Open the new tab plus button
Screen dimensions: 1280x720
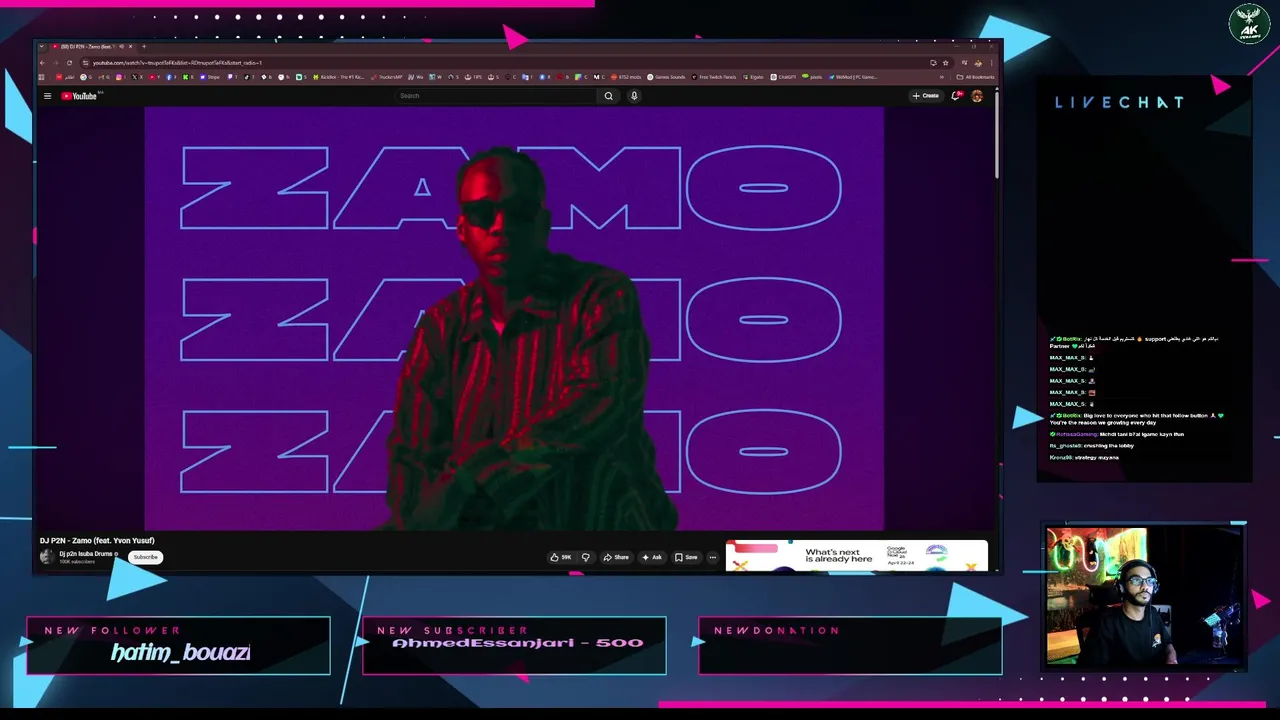[x=144, y=46]
